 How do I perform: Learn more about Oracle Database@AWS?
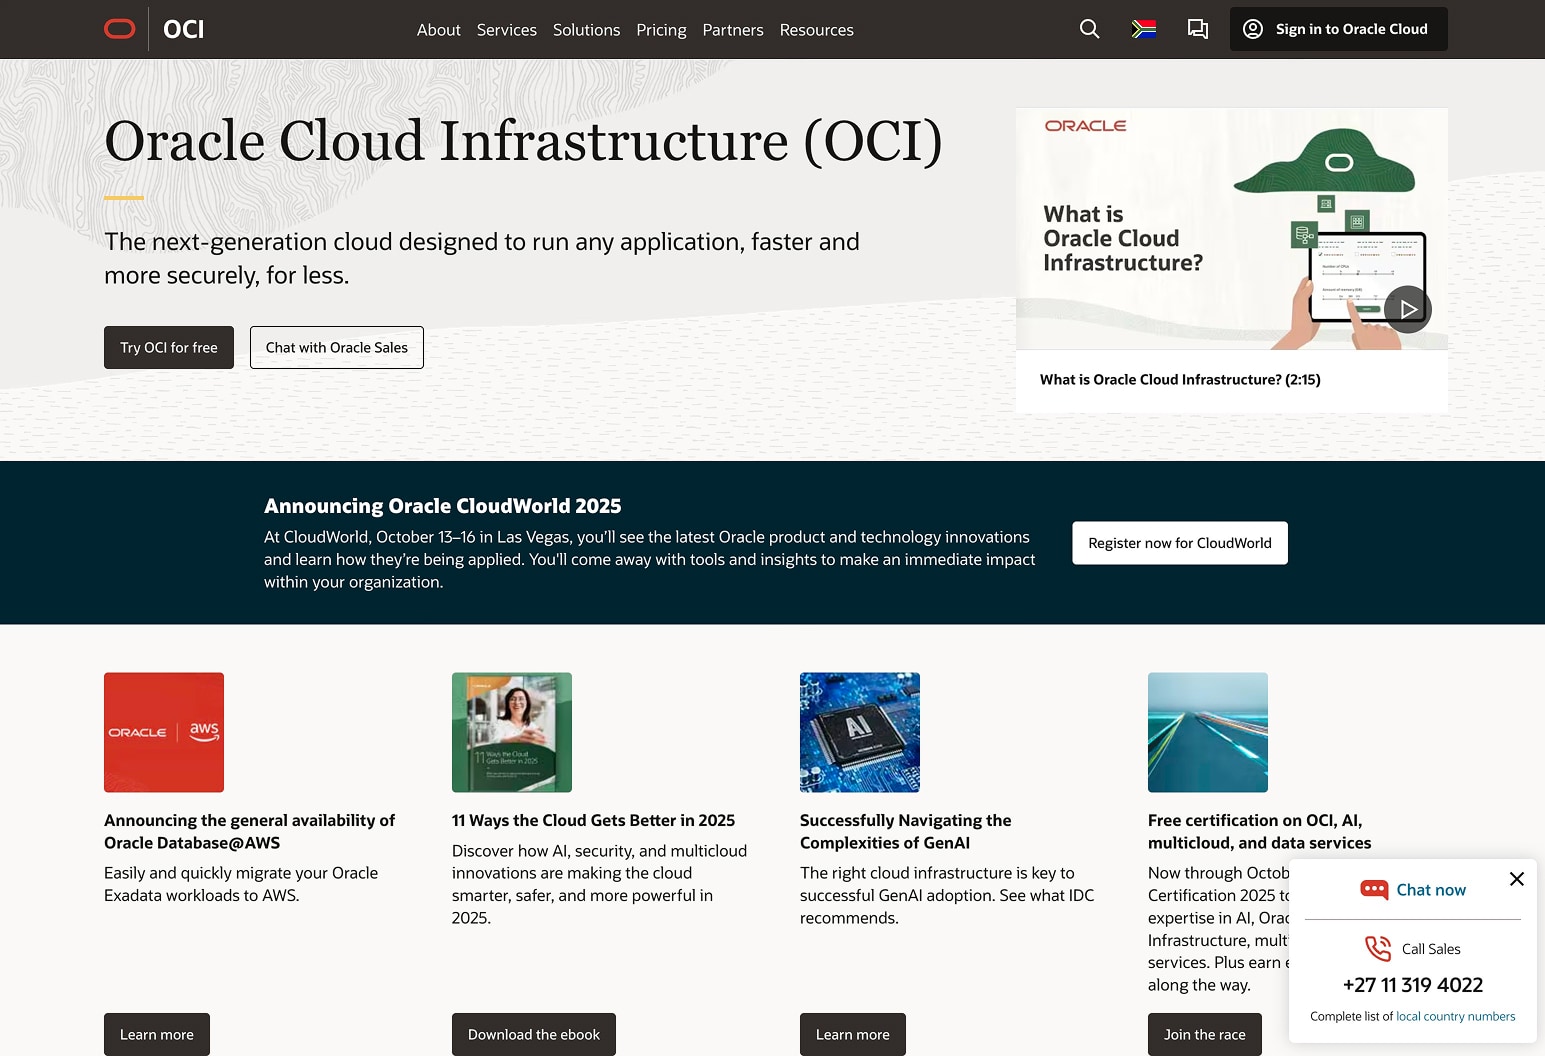157,1034
